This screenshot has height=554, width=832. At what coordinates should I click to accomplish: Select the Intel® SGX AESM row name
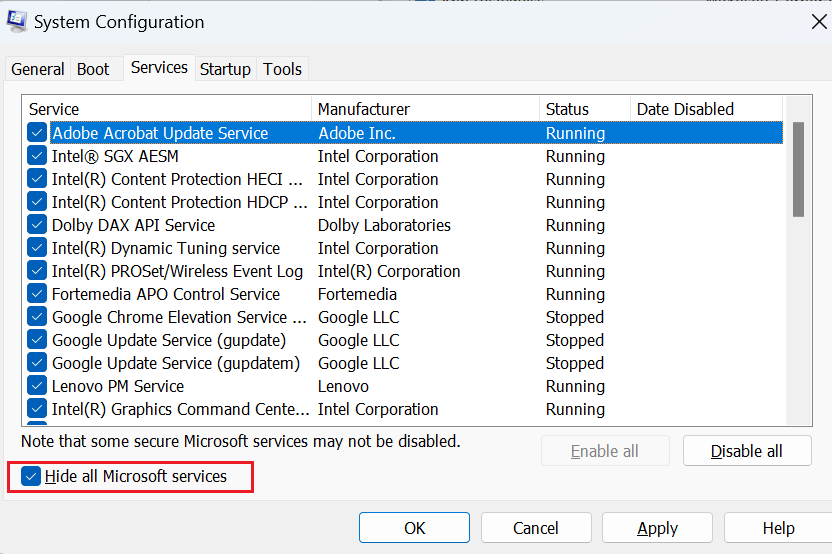click(x=115, y=156)
